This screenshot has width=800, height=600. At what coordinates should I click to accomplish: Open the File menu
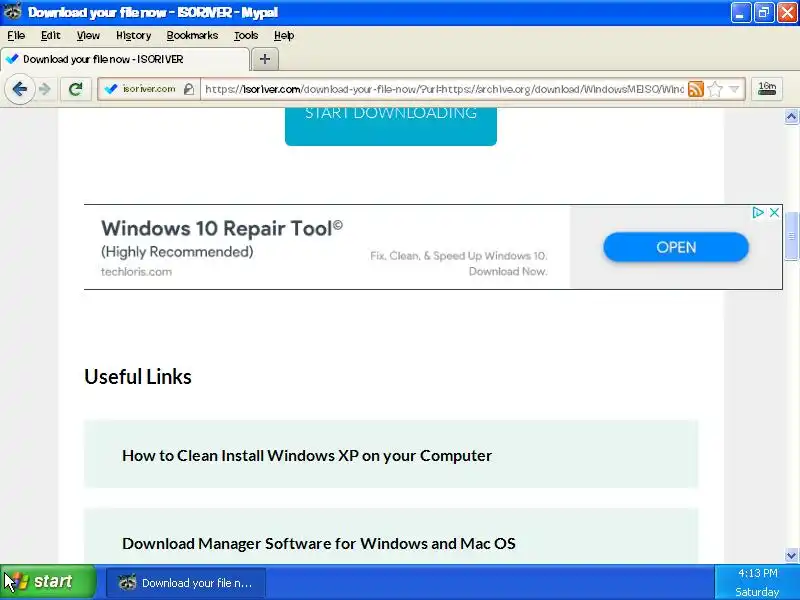[16, 35]
